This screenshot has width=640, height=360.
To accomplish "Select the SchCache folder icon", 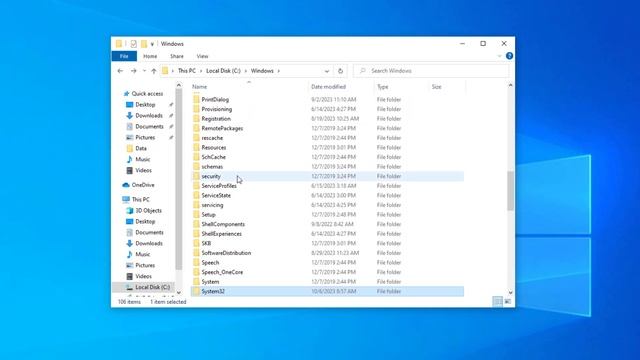I will [x=196, y=157].
